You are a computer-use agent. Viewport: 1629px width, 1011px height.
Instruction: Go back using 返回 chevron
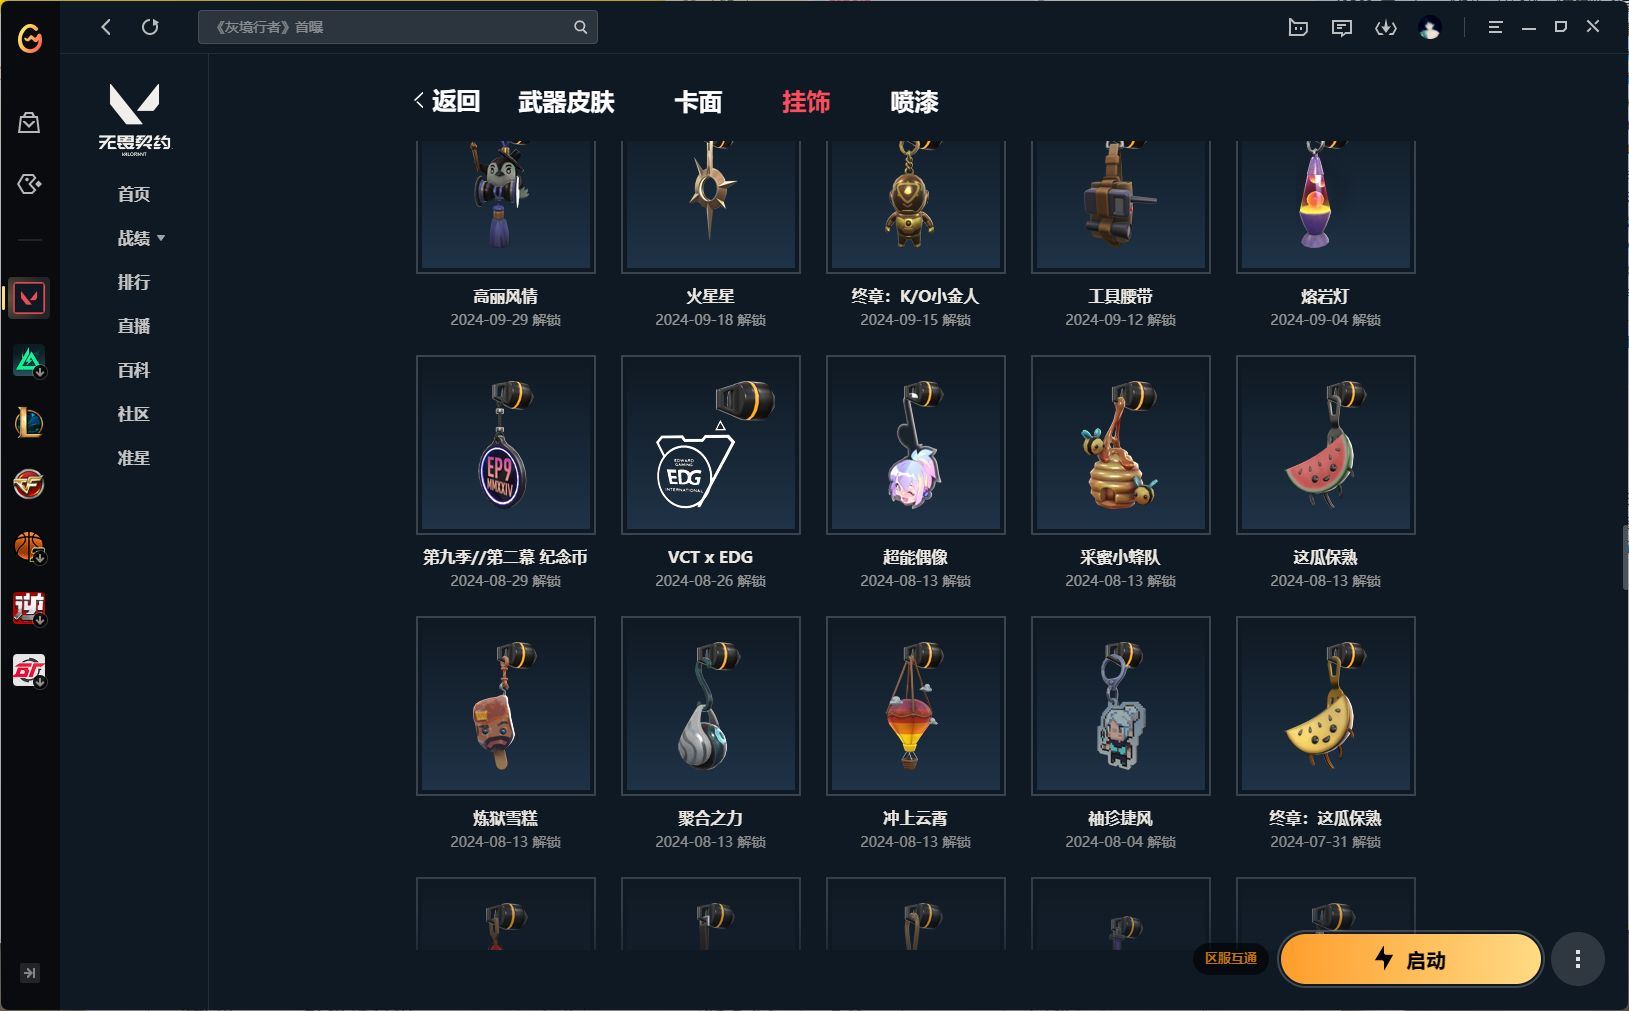point(447,101)
